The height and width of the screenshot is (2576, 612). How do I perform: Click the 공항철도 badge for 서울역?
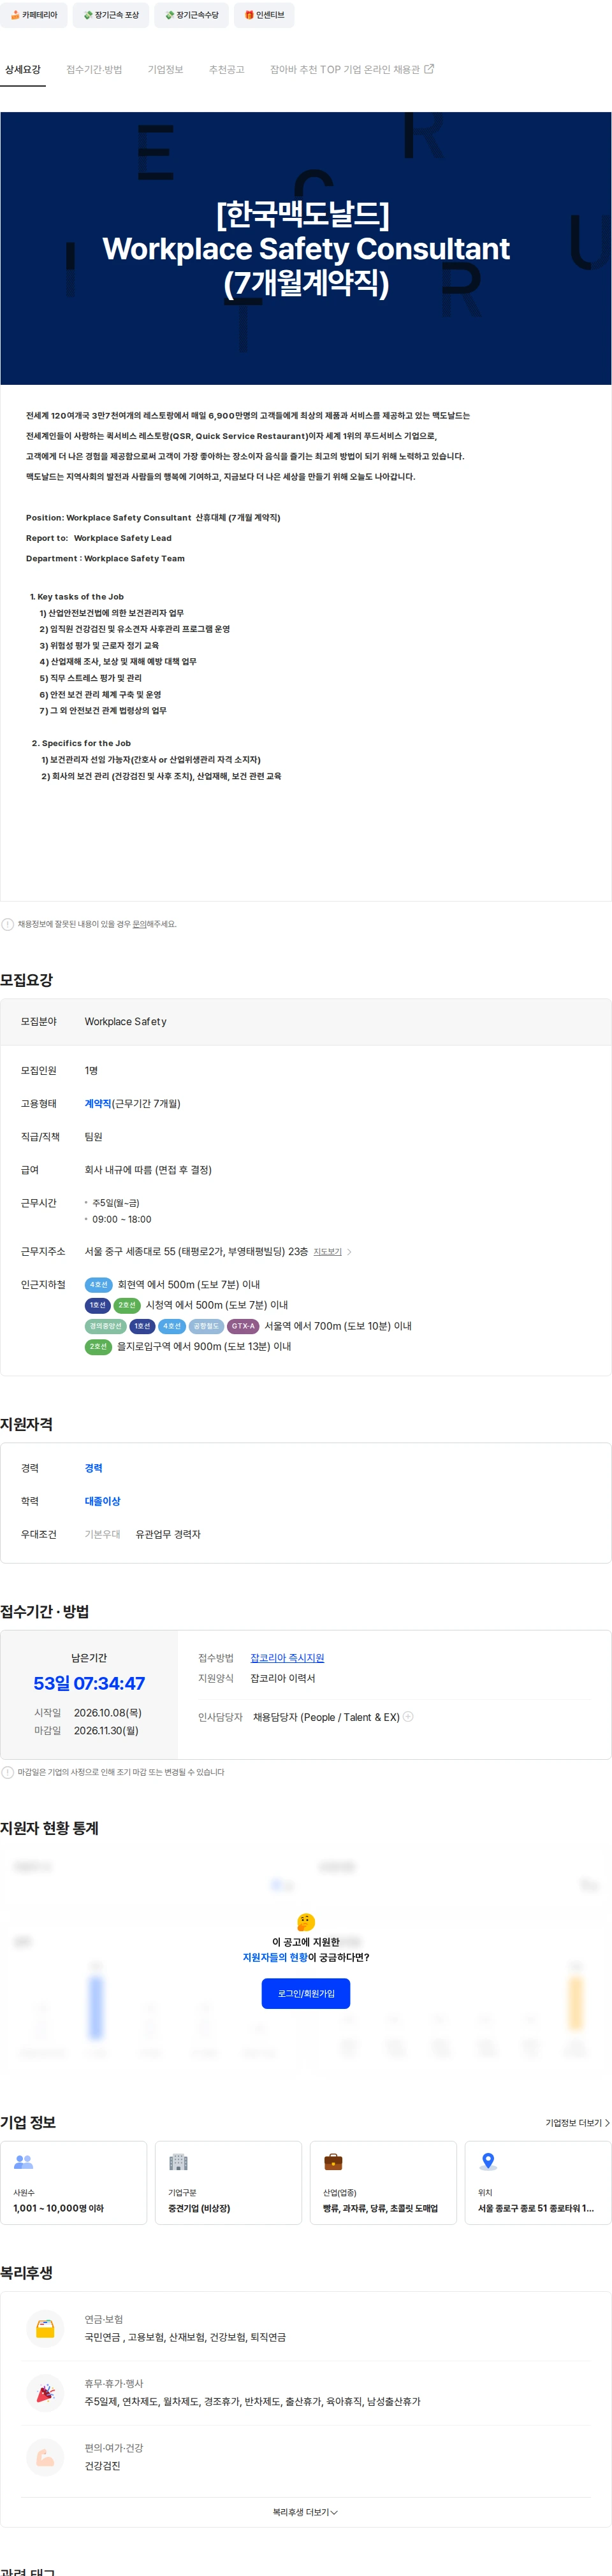(205, 1326)
